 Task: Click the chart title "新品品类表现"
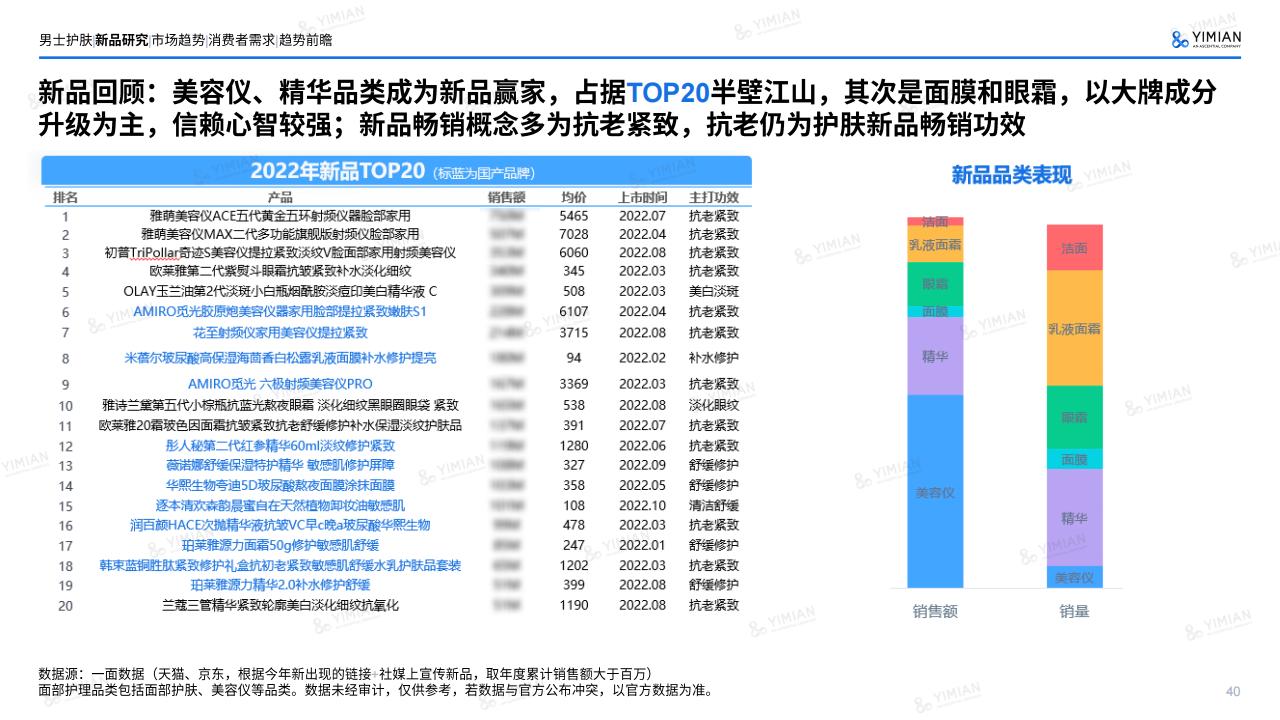pyautogui.click(x=1011, y=176)
